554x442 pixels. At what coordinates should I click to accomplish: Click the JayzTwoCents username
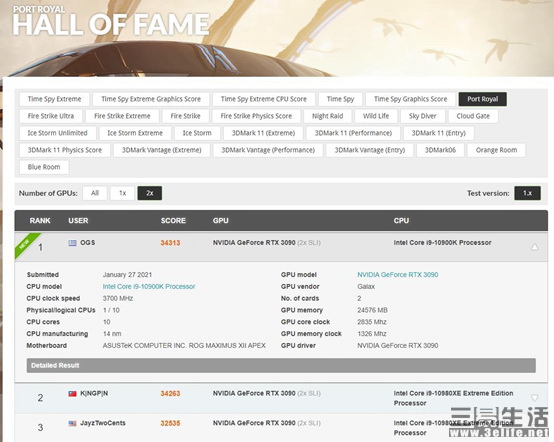tap(102, 423)
